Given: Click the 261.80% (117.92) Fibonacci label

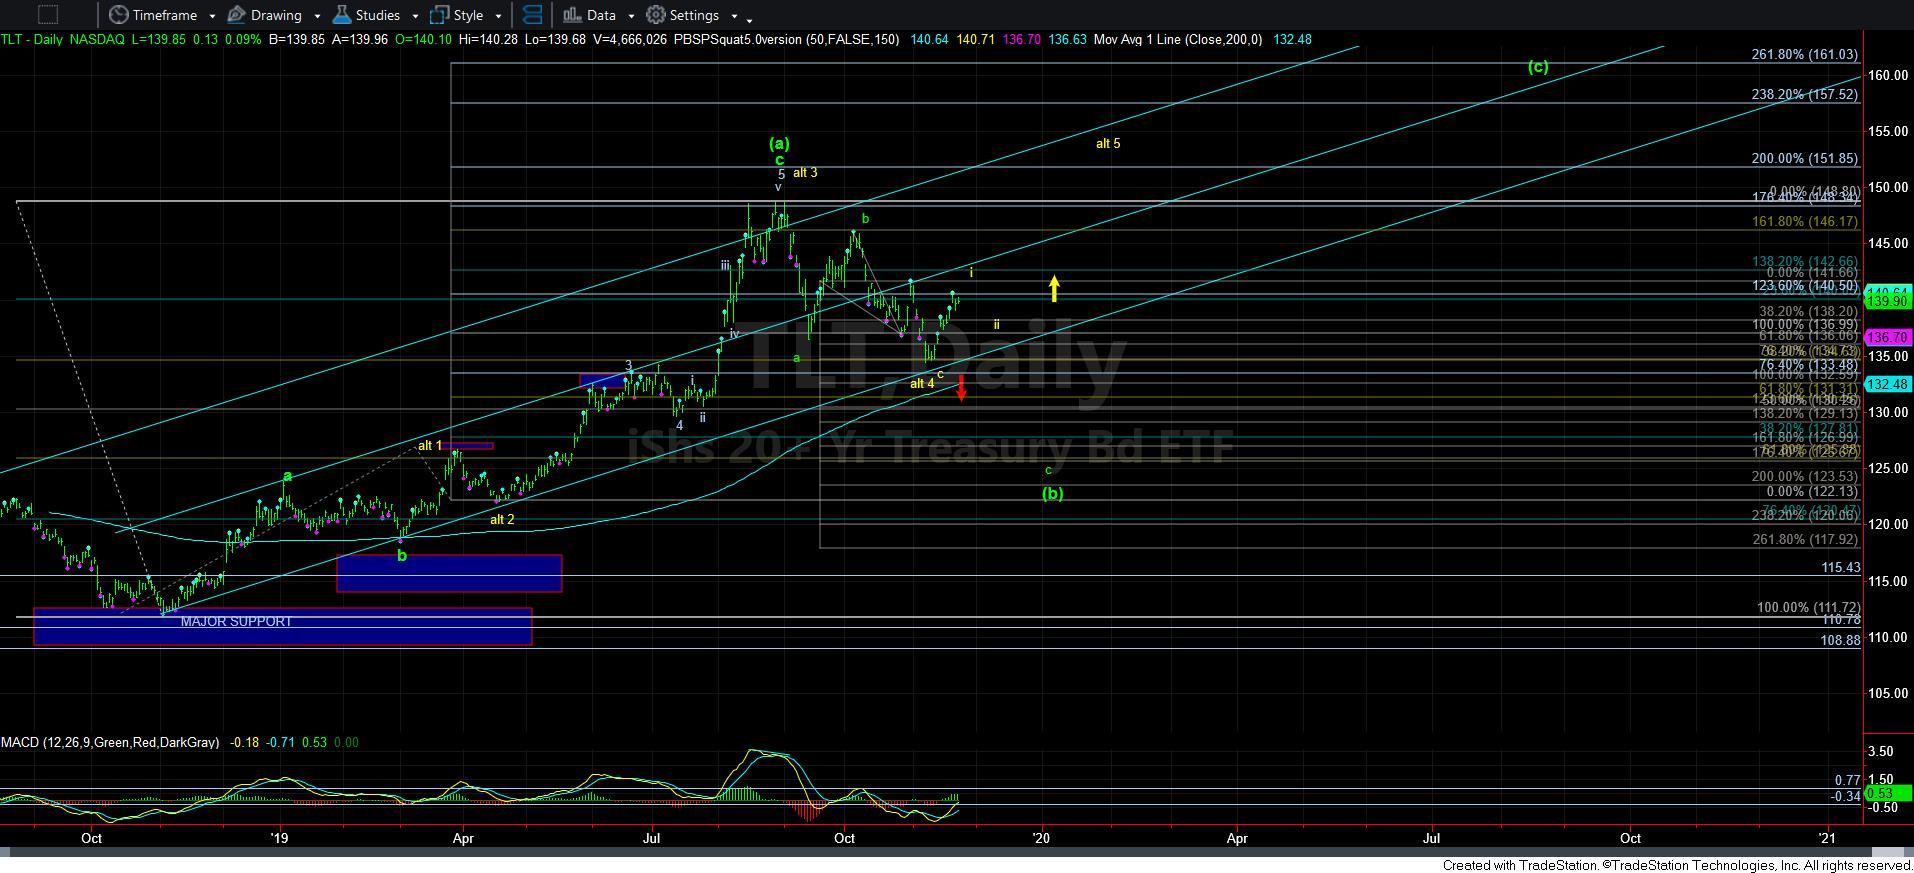Looking at the screenshot, I should tap(1804, 539).
